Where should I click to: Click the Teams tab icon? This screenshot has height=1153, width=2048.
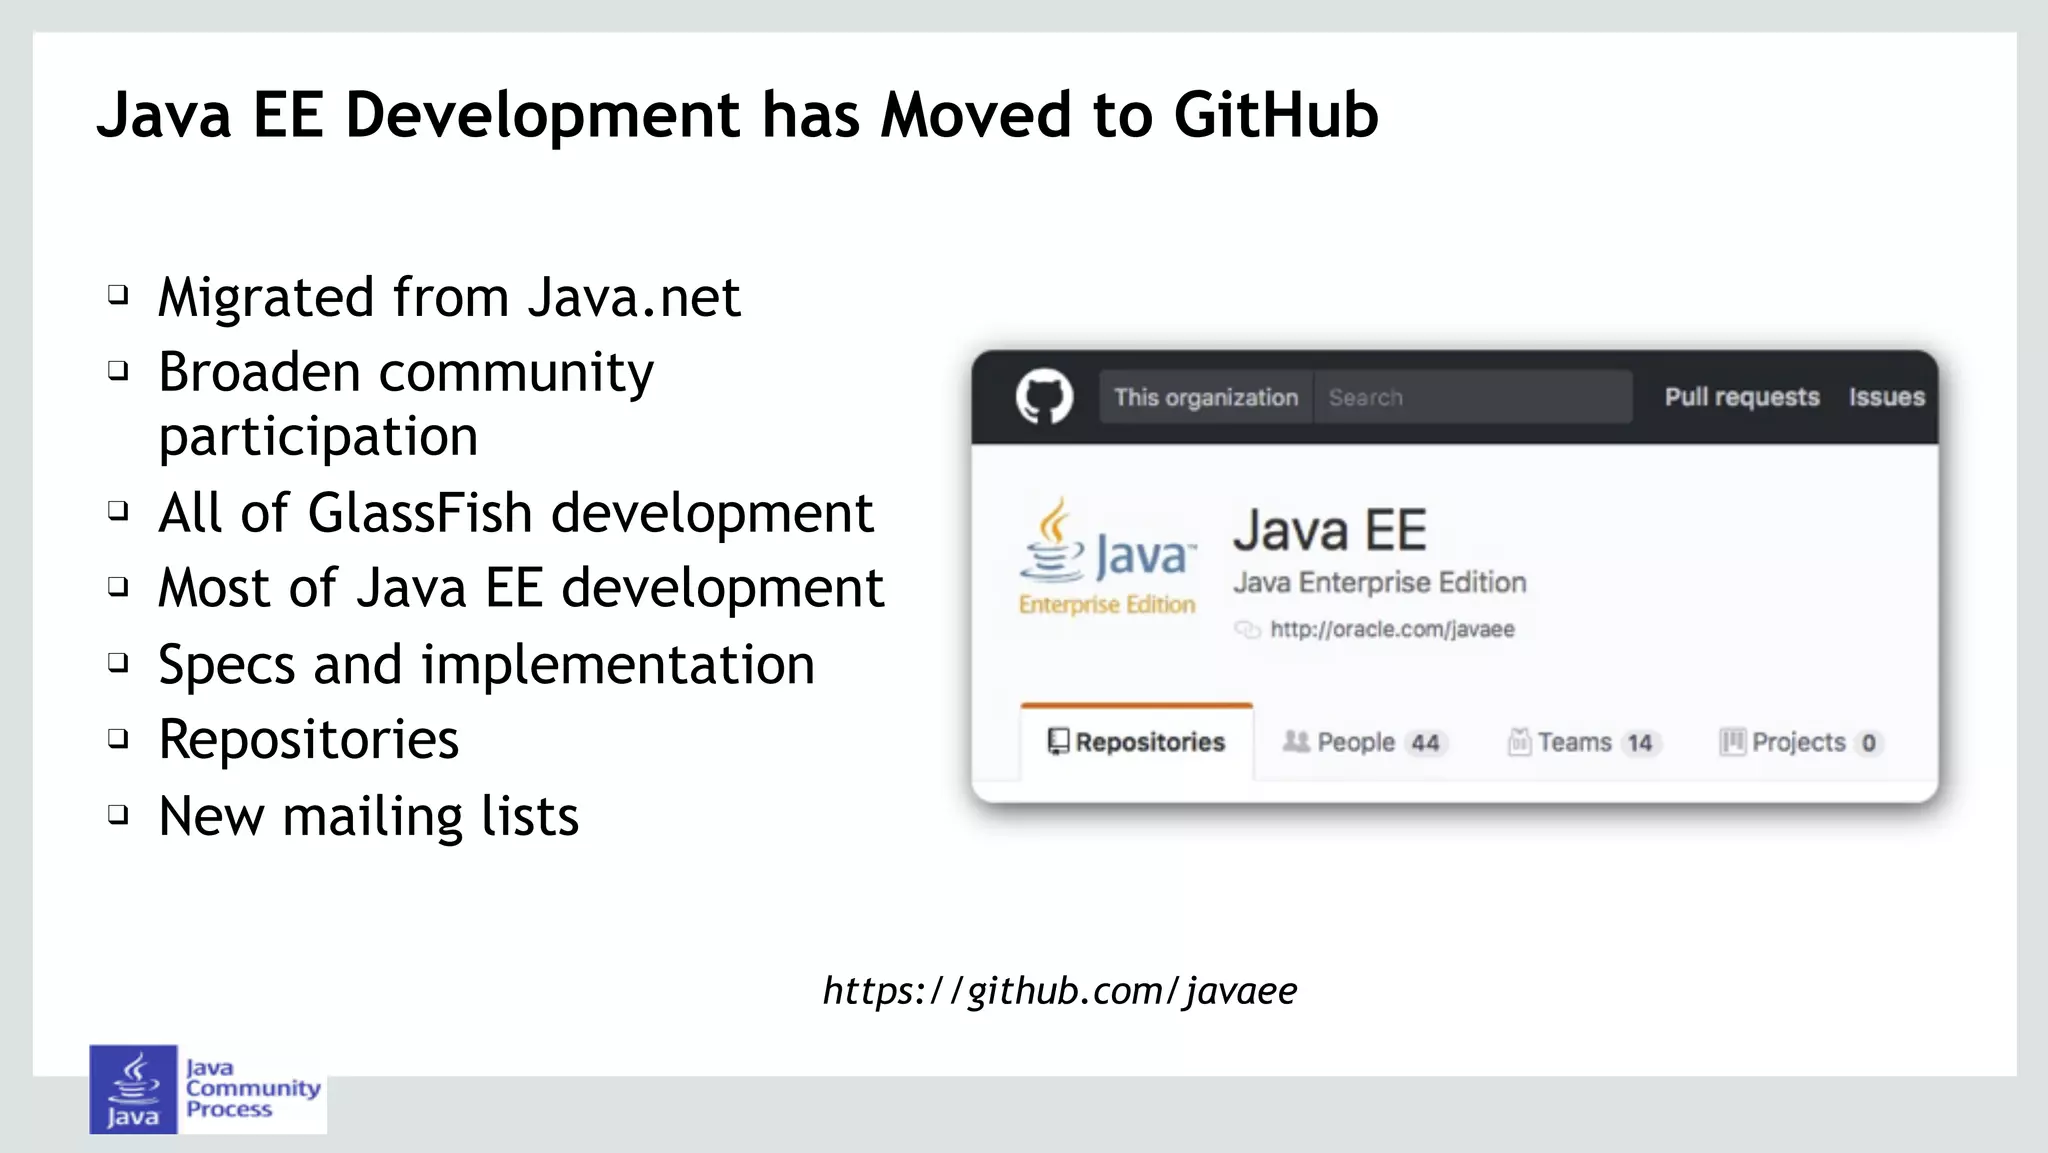1519,741
